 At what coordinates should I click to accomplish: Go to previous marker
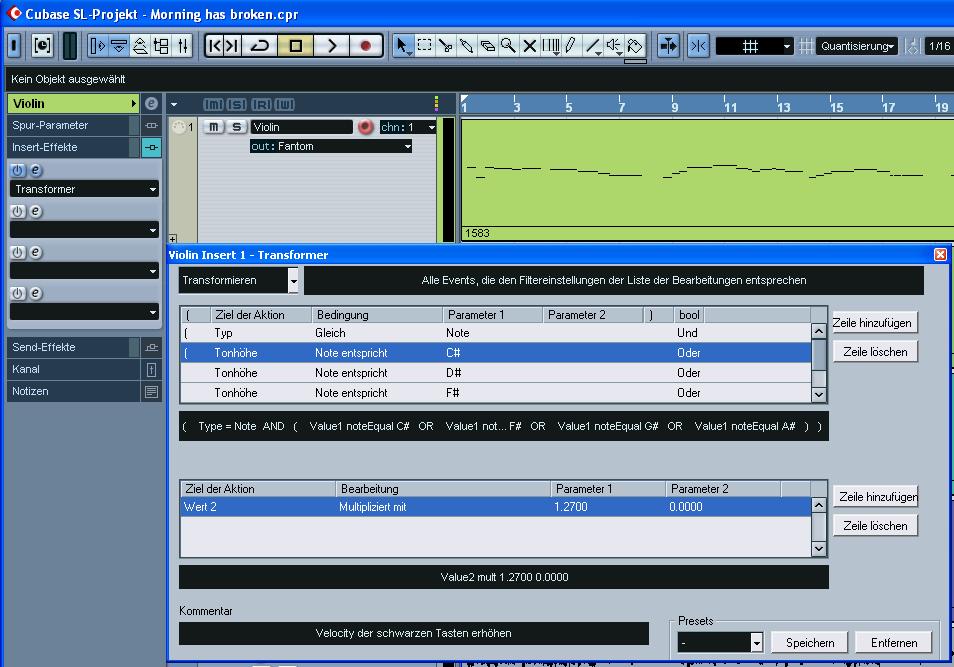[215, 46]
